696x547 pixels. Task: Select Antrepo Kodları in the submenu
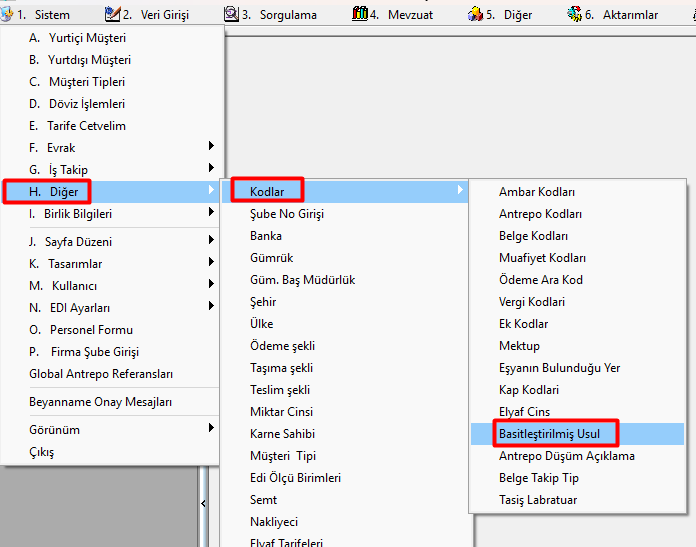[x=540, y=214]
